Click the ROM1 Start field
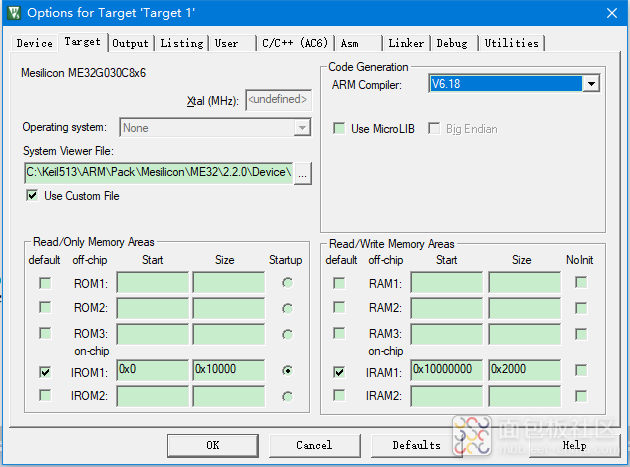This screenshot has height=467, width=630. [x=152, y=283]
